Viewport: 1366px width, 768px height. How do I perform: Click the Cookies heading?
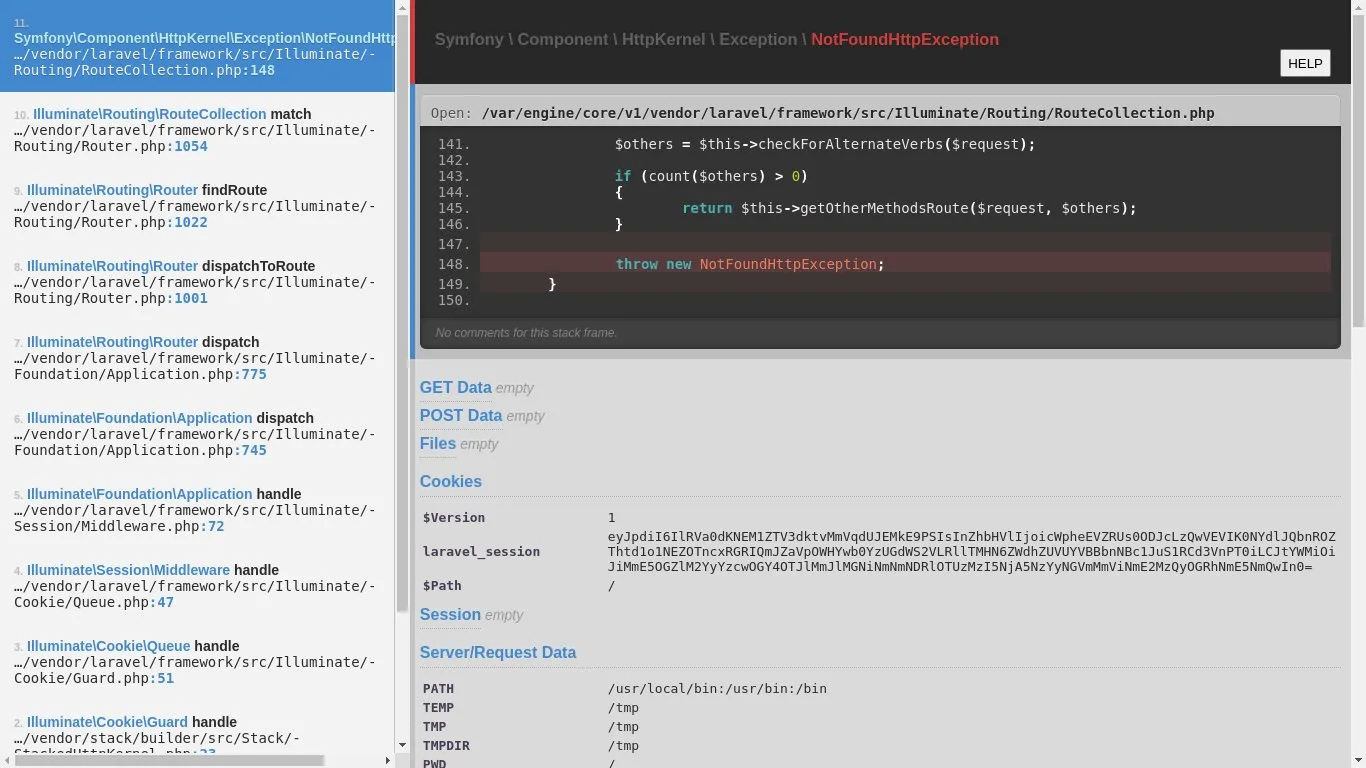pos(451,482)
